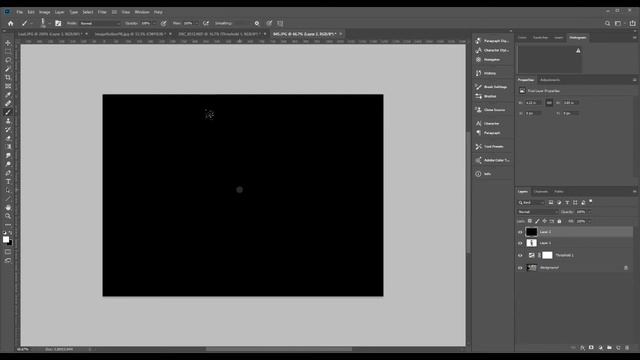This screenshot has height=360, width=640.
Task: Open the Brush Settings panel
Action: (492, 87)
